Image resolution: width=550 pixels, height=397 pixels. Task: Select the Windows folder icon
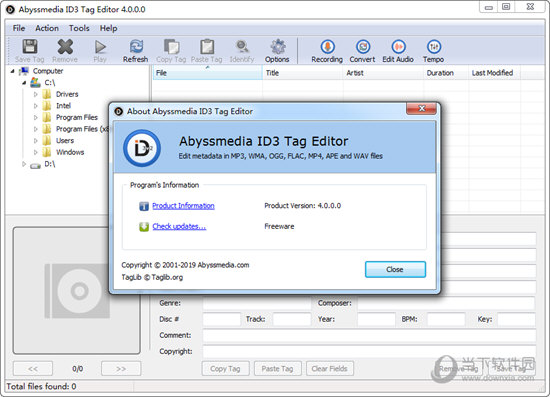[x=47, y=152]
